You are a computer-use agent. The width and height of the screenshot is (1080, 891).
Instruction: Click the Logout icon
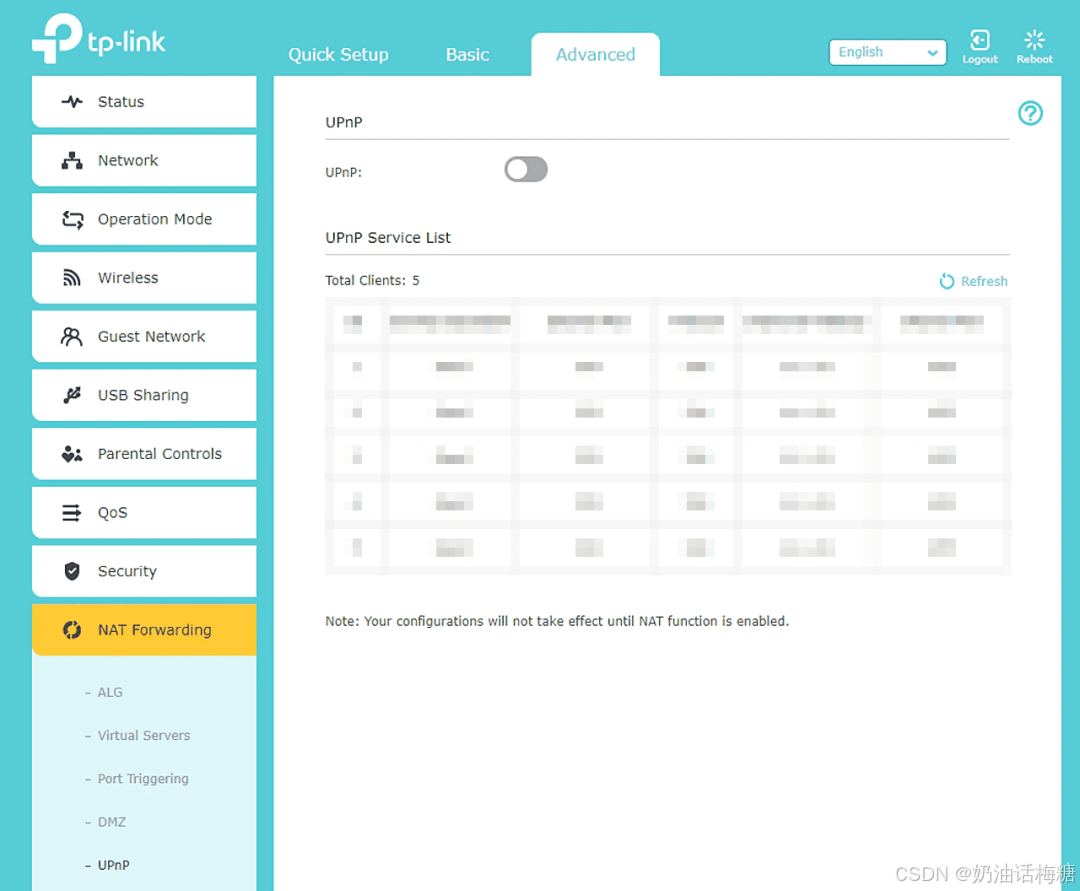point(979,40)
